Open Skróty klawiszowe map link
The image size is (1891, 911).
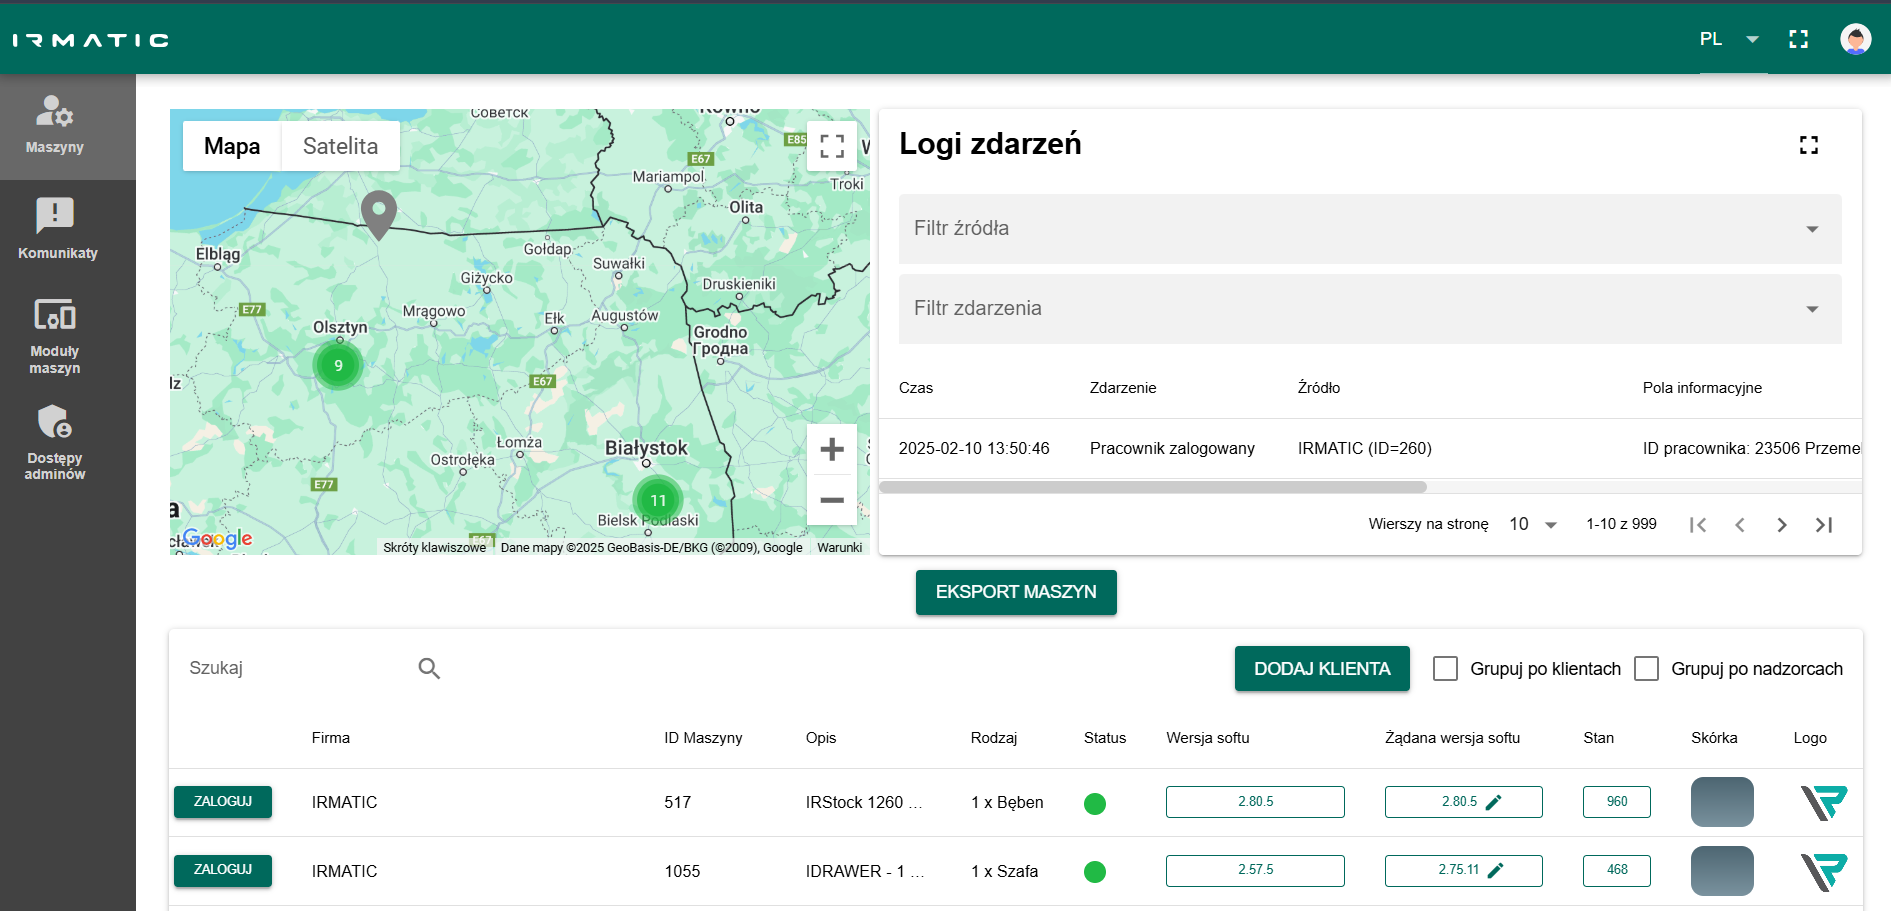[434, 548]
